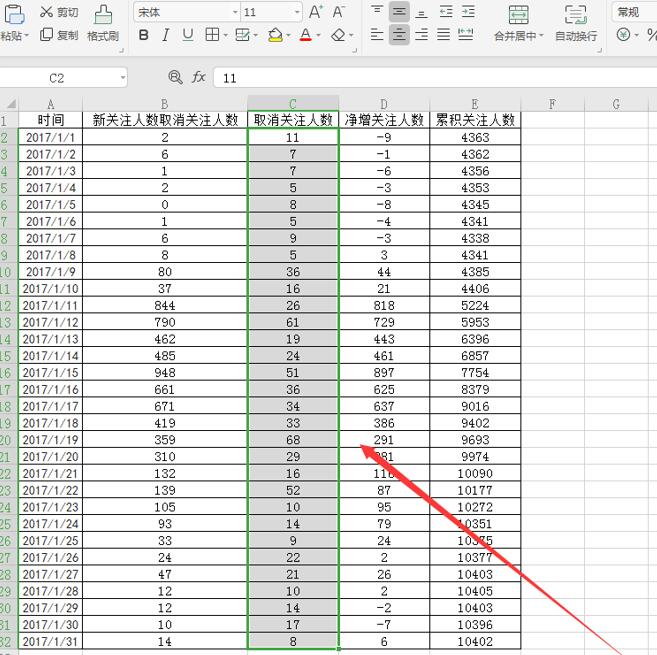Select column E header
Screen dimensions: 657x655
coord(475,104)
